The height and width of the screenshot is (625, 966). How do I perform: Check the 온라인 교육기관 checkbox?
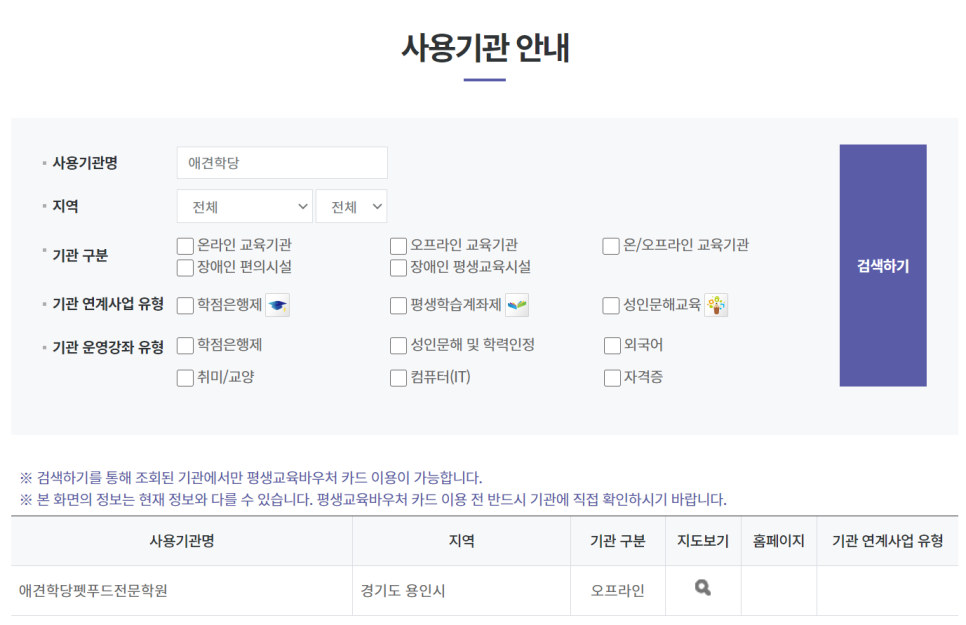pyautogui.click(x=185, y=246)
